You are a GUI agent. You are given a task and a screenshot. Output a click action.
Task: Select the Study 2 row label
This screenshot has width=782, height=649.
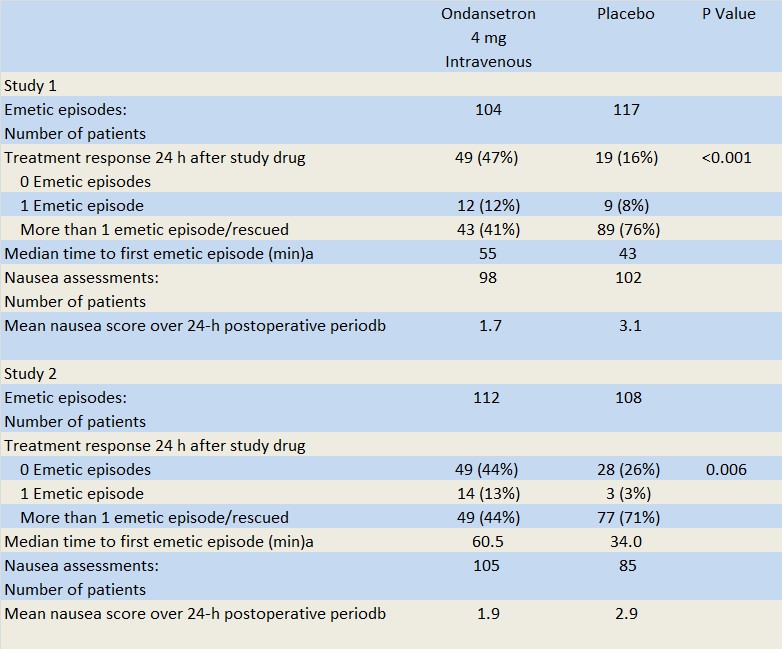tap(31, 374)
